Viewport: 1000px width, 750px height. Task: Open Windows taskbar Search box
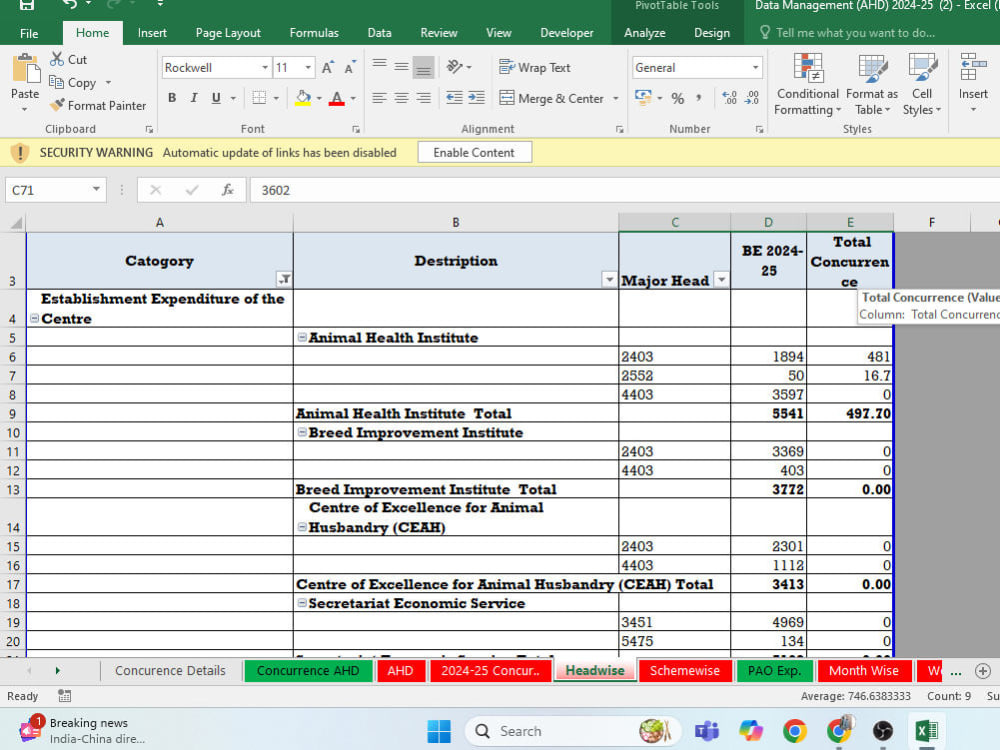(x=573, y=731)
